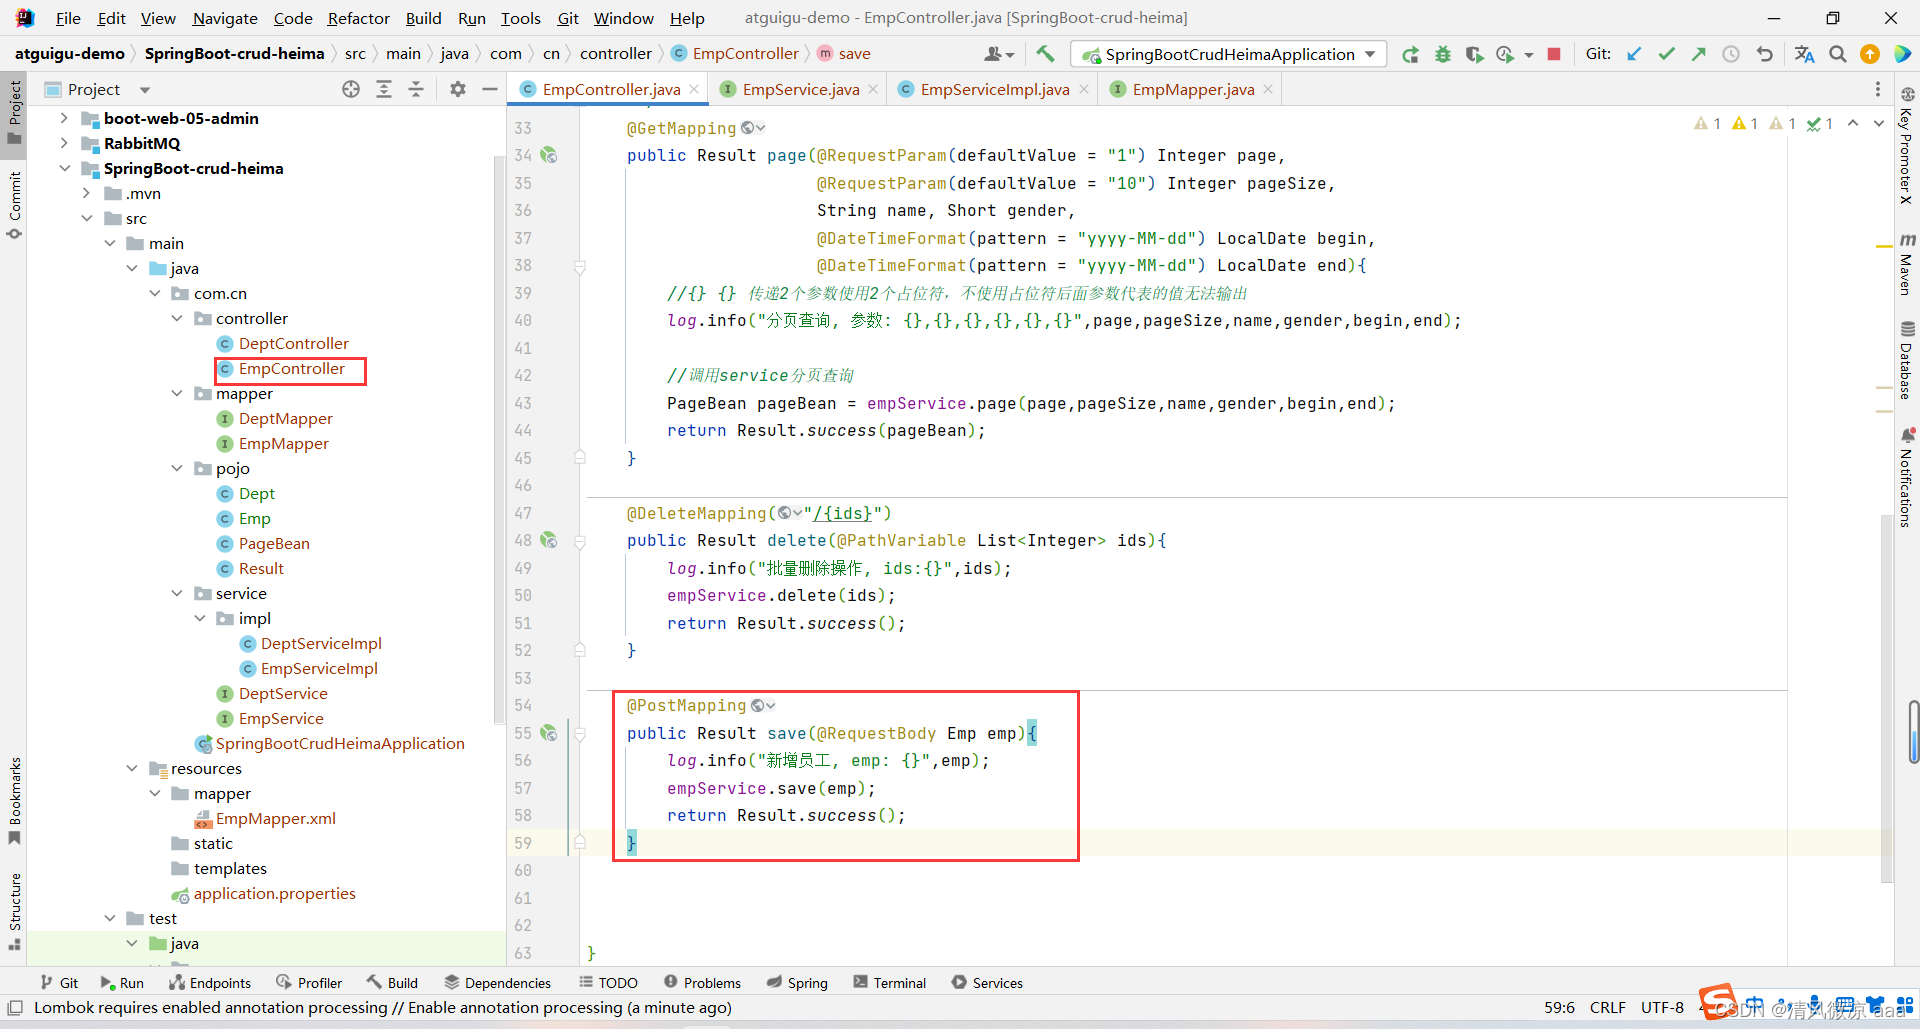This screenshot has width=1920, height=1029.
Task: Open Search Everywhere magnifier icon
Action: coord(1838,54)
